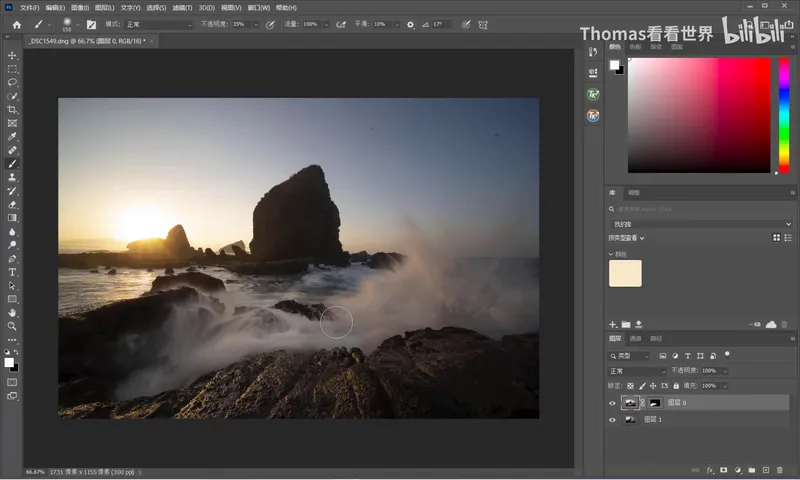Toggle lock image pixels brush icon

[642, 386]
